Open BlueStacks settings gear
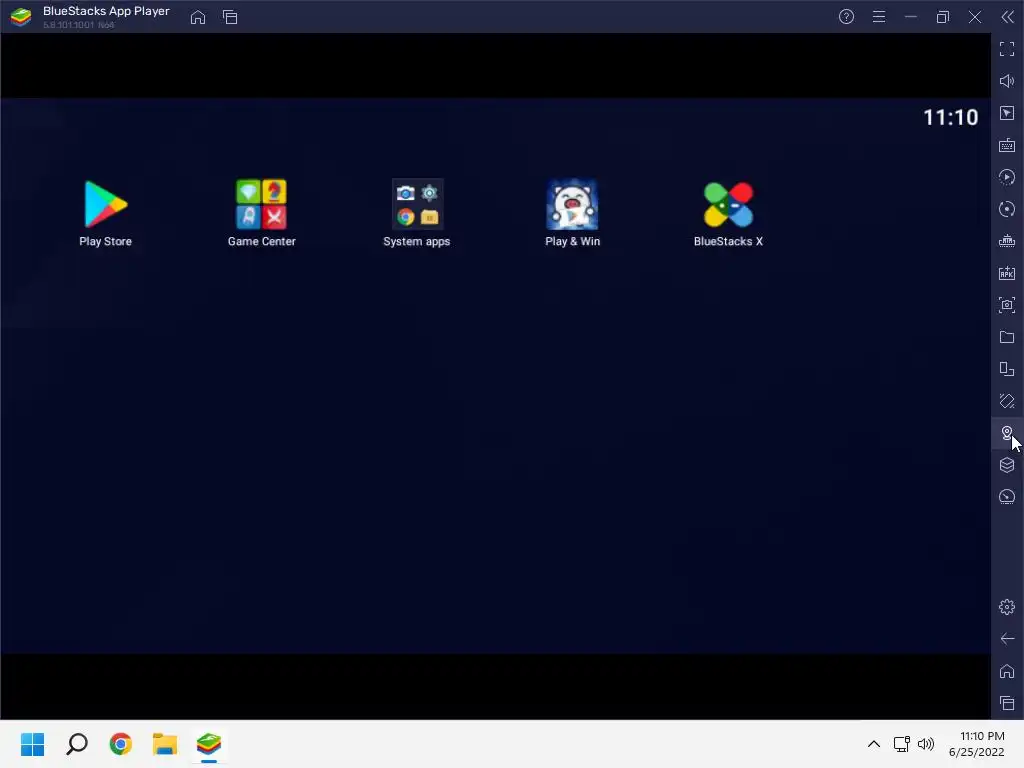Viewport: 1024px width, 768px height. tap(1007, 607)
